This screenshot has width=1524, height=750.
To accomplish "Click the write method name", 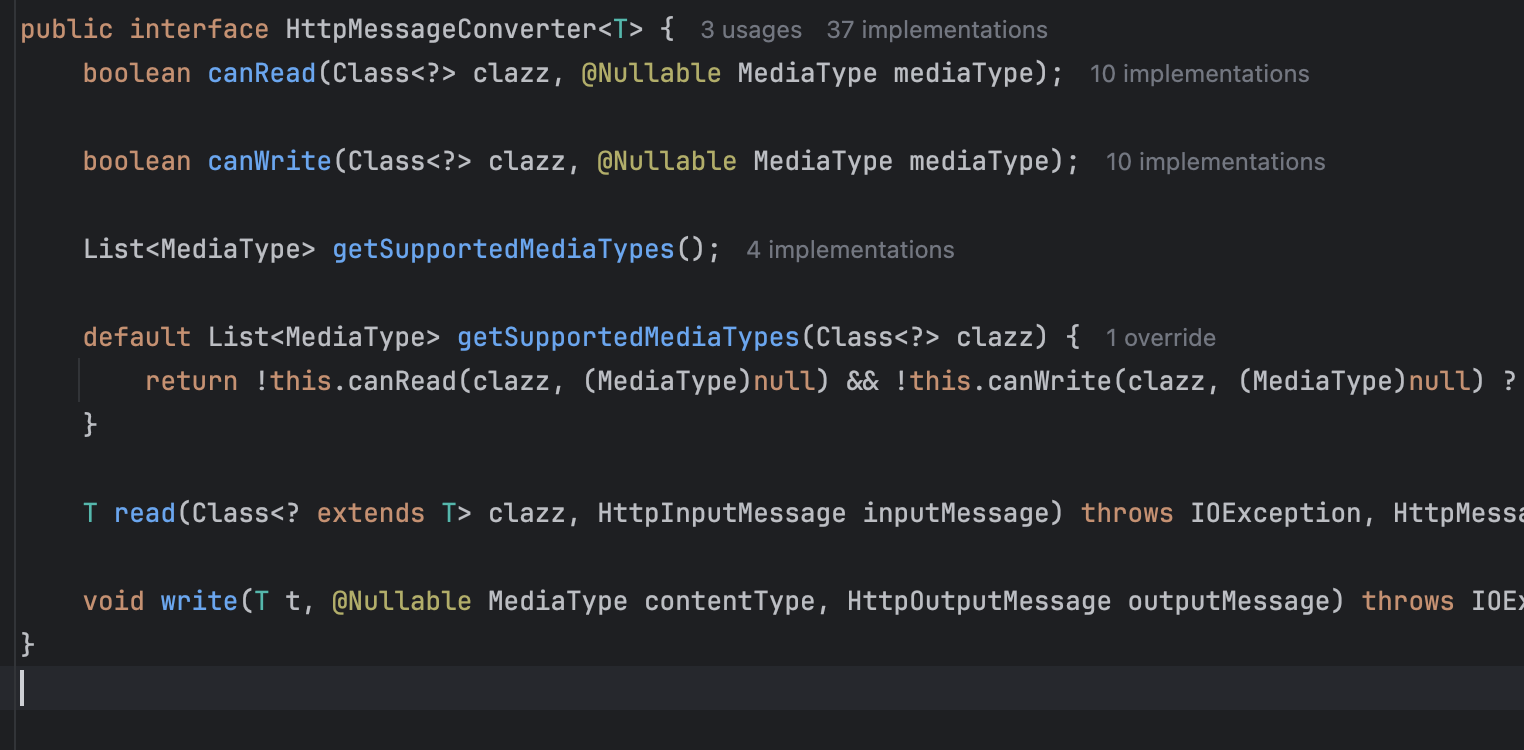I will pyautogui.click(x=199, y=601).
